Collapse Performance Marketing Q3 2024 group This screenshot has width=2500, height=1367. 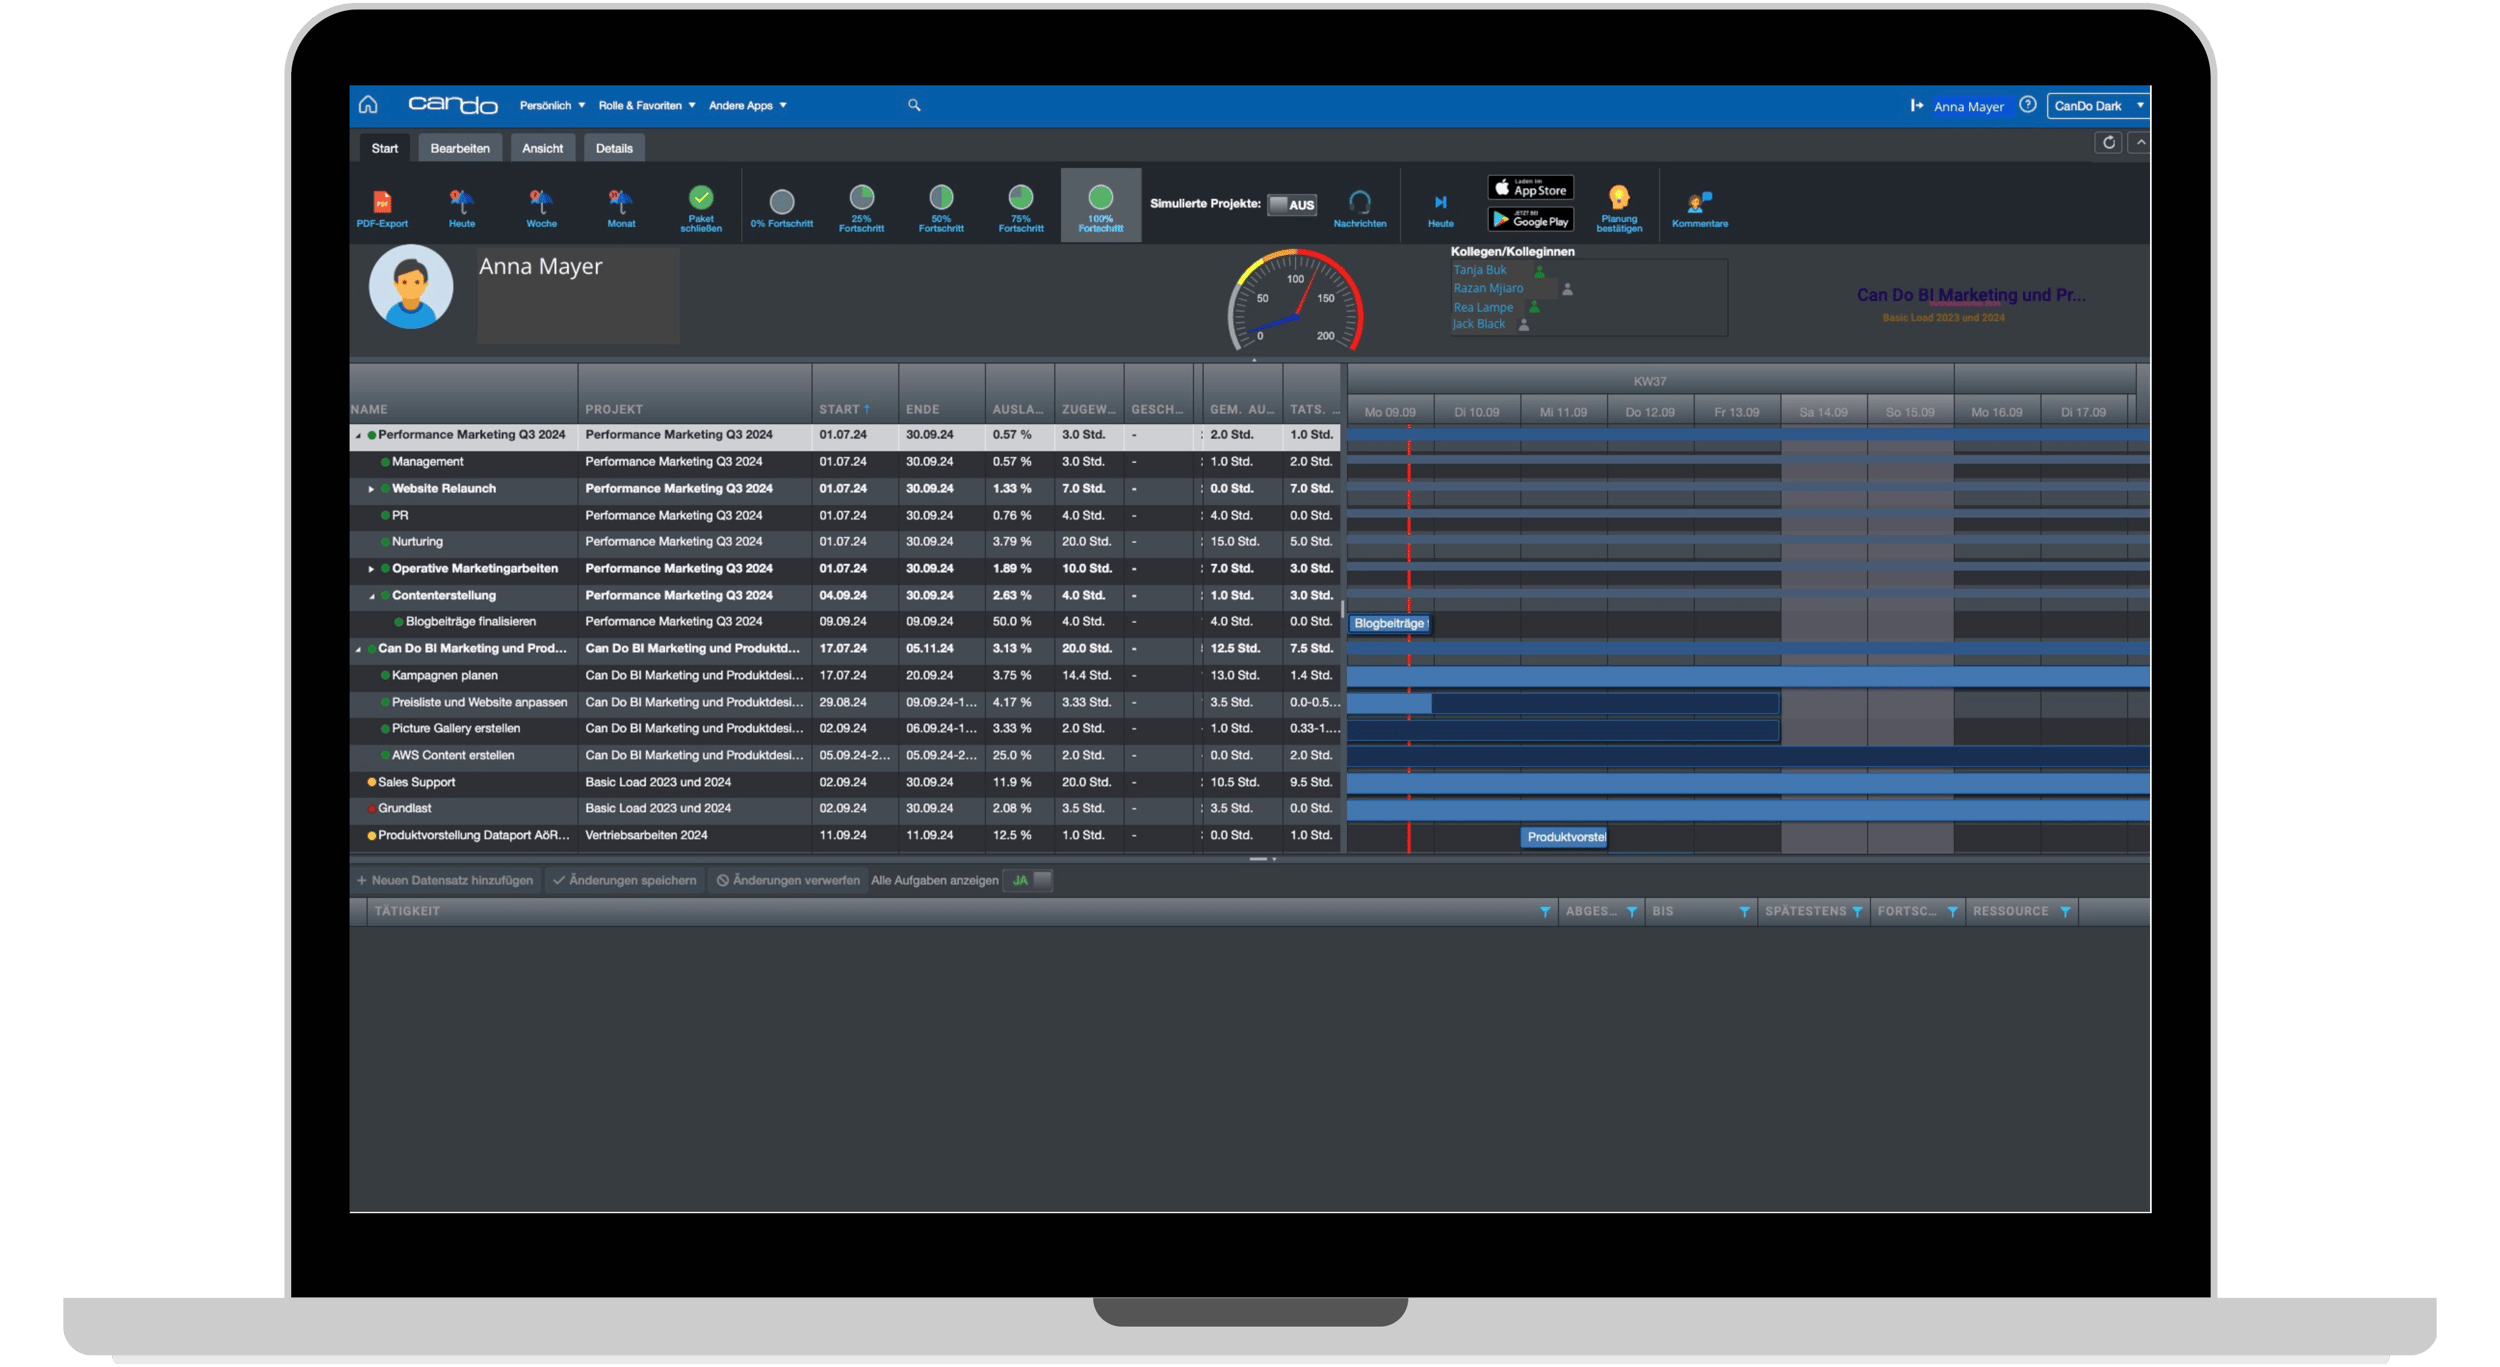(x=359, y=434)
